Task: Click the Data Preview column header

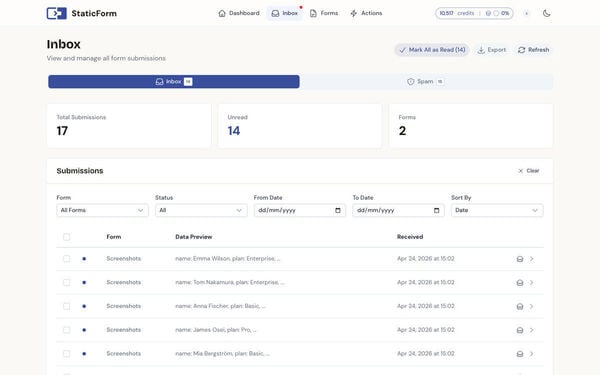Action: (194, 237)
